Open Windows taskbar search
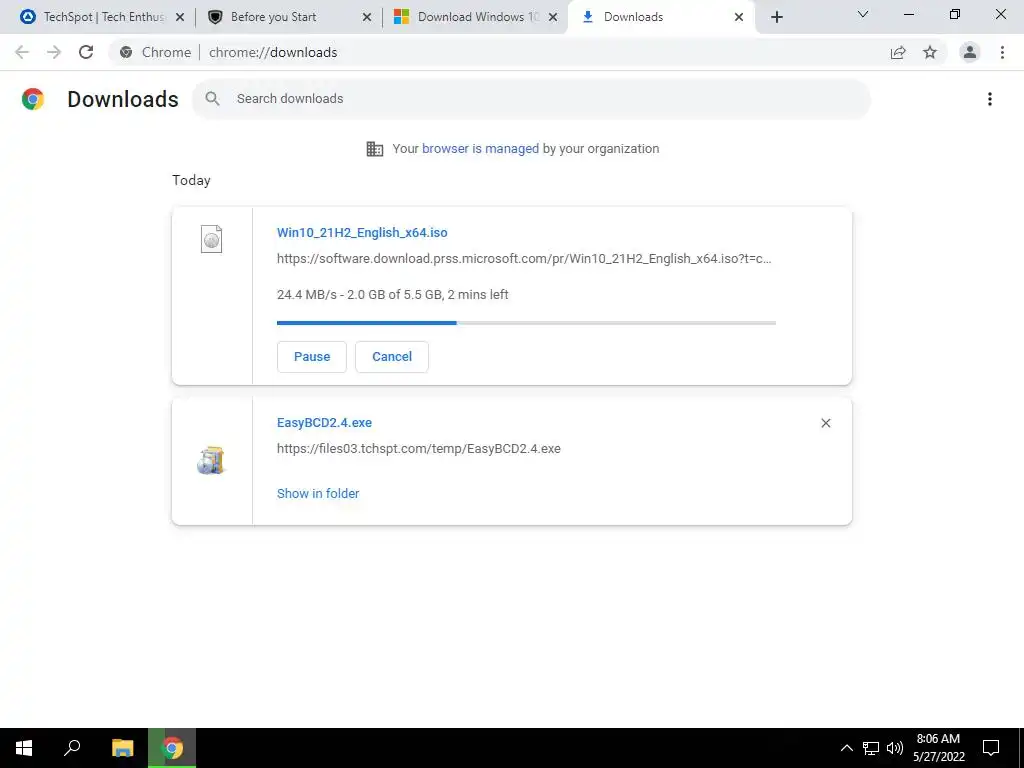The image size is (1024, 768). (72, 748)
